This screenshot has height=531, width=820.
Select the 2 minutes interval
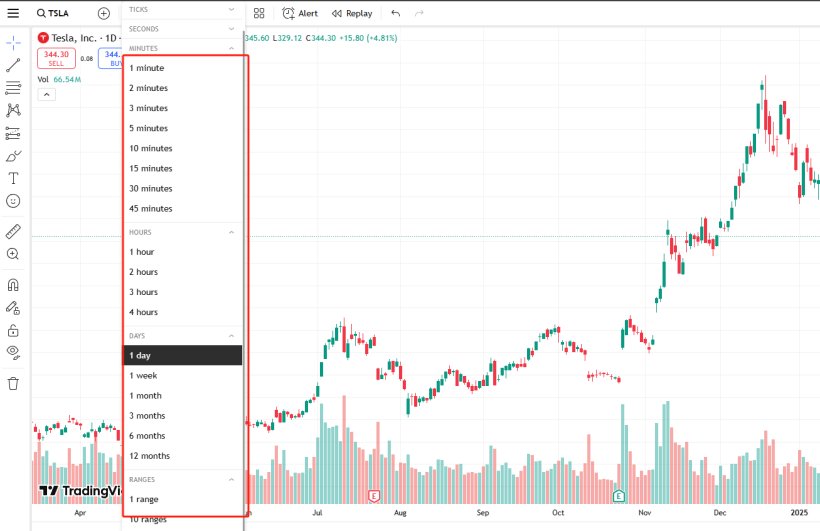coord(182,88)
